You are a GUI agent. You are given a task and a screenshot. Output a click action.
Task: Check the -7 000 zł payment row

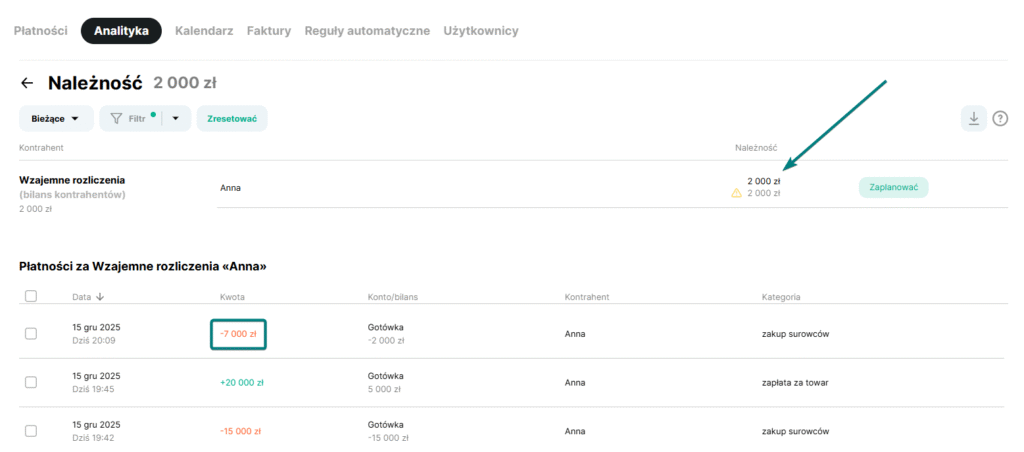coord(30,333)
